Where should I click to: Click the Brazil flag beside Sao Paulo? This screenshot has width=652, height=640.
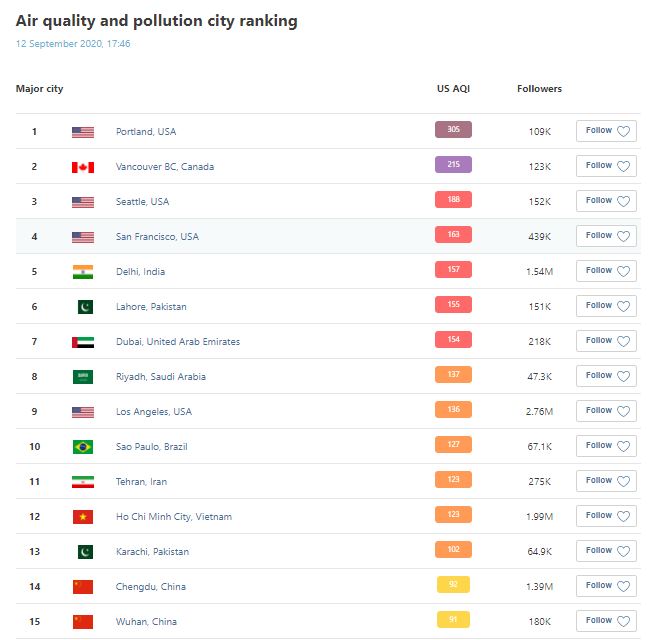pos(83,447)
